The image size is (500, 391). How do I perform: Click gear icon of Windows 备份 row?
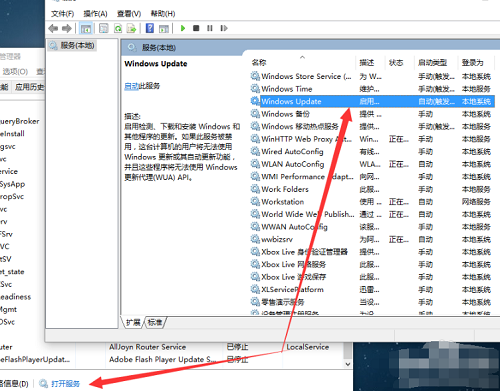[x=255, y=114]
